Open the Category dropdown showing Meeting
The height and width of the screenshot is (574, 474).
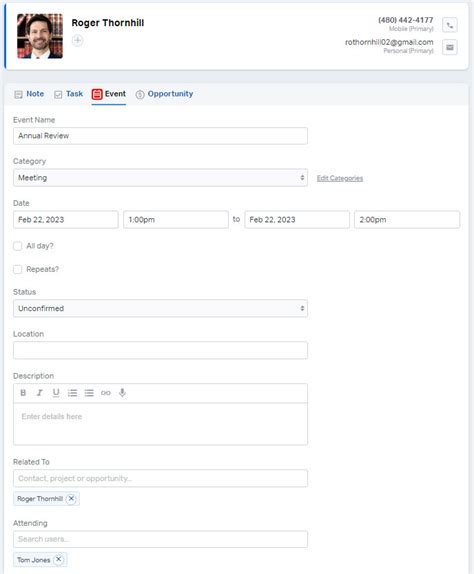tap(160, 178)
